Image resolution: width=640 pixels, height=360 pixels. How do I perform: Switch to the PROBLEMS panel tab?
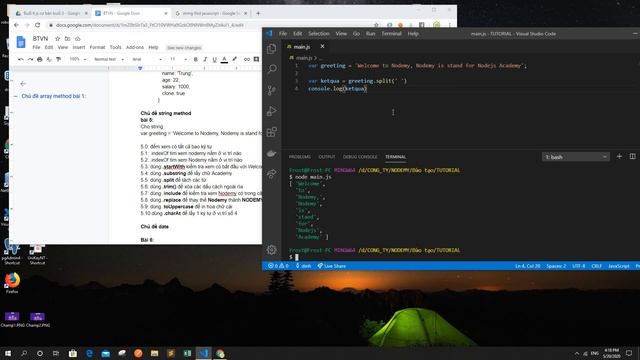(300, 157)
